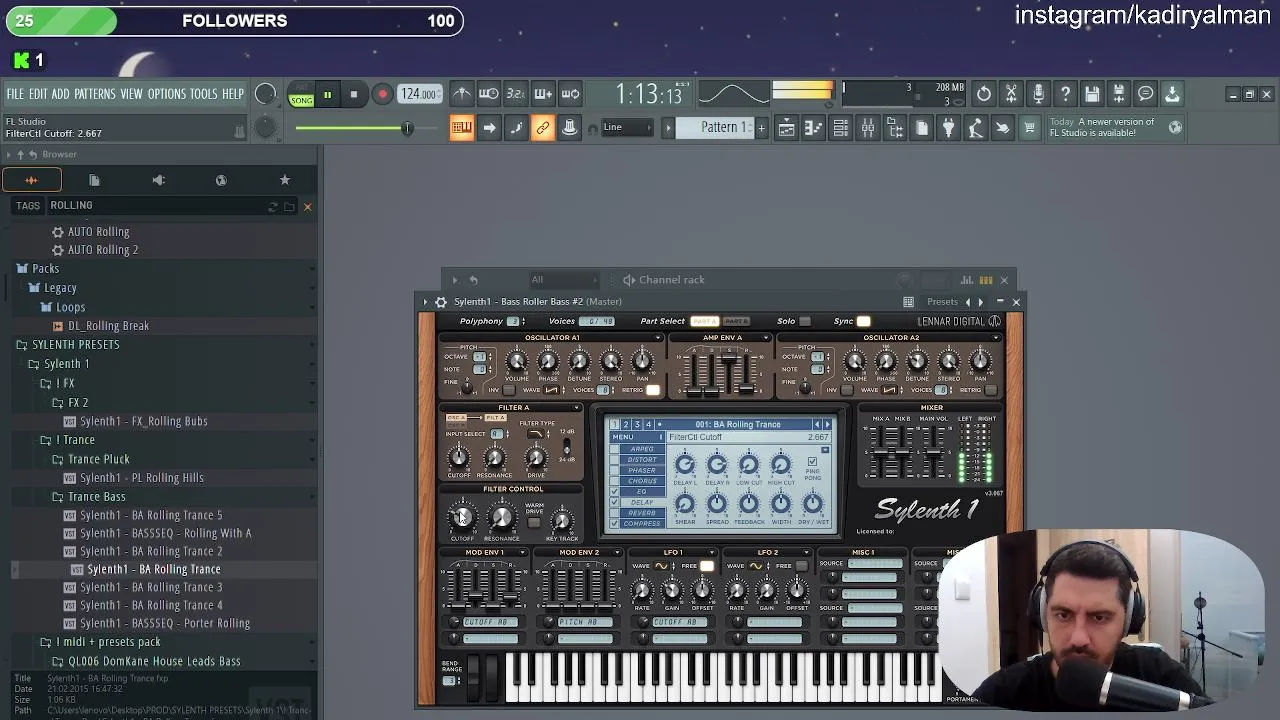Screen dimensions: 1280x720
Task: Toggle the CHORUS effect checkbox
Action: point(614,481)
